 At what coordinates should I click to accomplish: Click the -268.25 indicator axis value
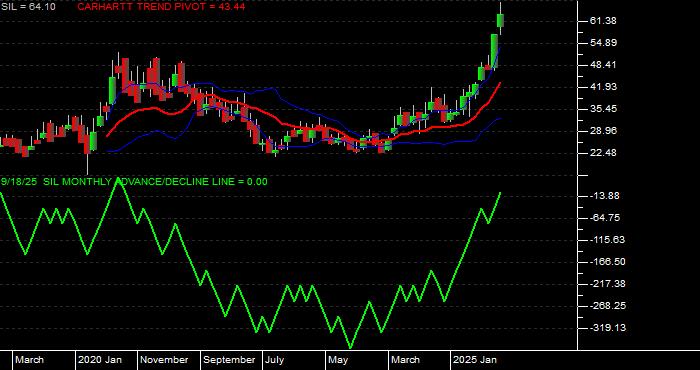pos(607,306)
